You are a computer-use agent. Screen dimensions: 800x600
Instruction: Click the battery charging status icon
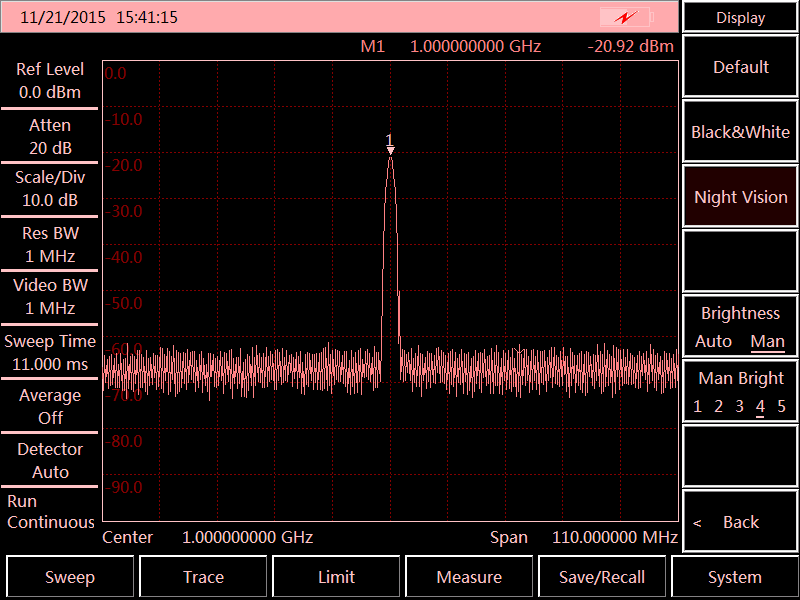(626, 17)
